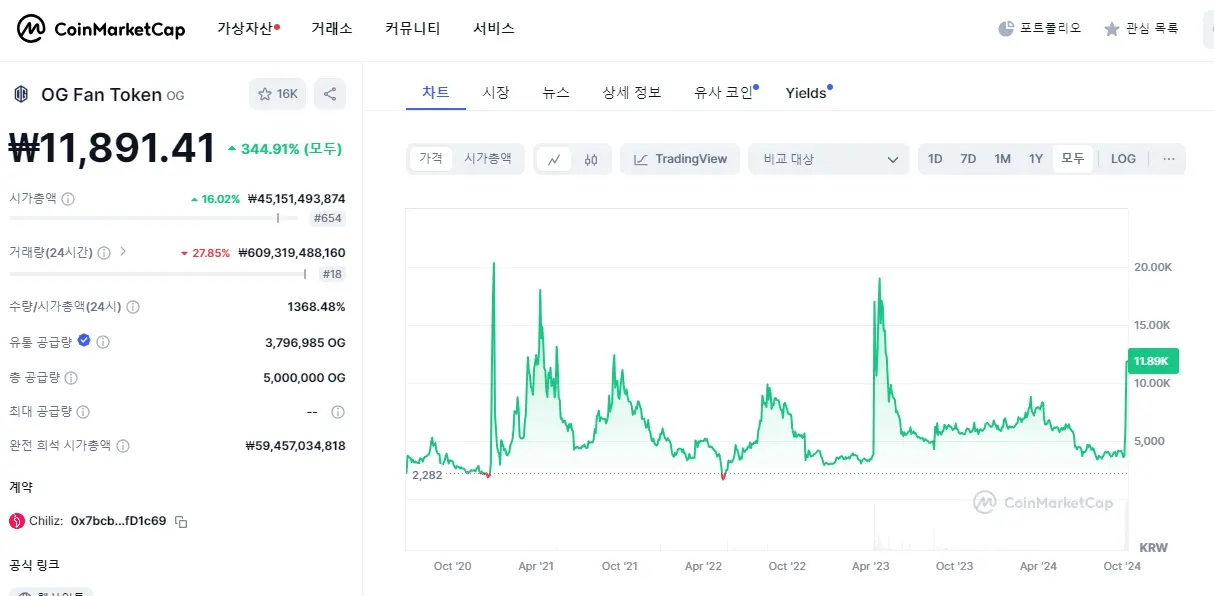Switch to the Yields tab
The height and width of the screenshot is (596, 1214).
click(x=808, y=93)
